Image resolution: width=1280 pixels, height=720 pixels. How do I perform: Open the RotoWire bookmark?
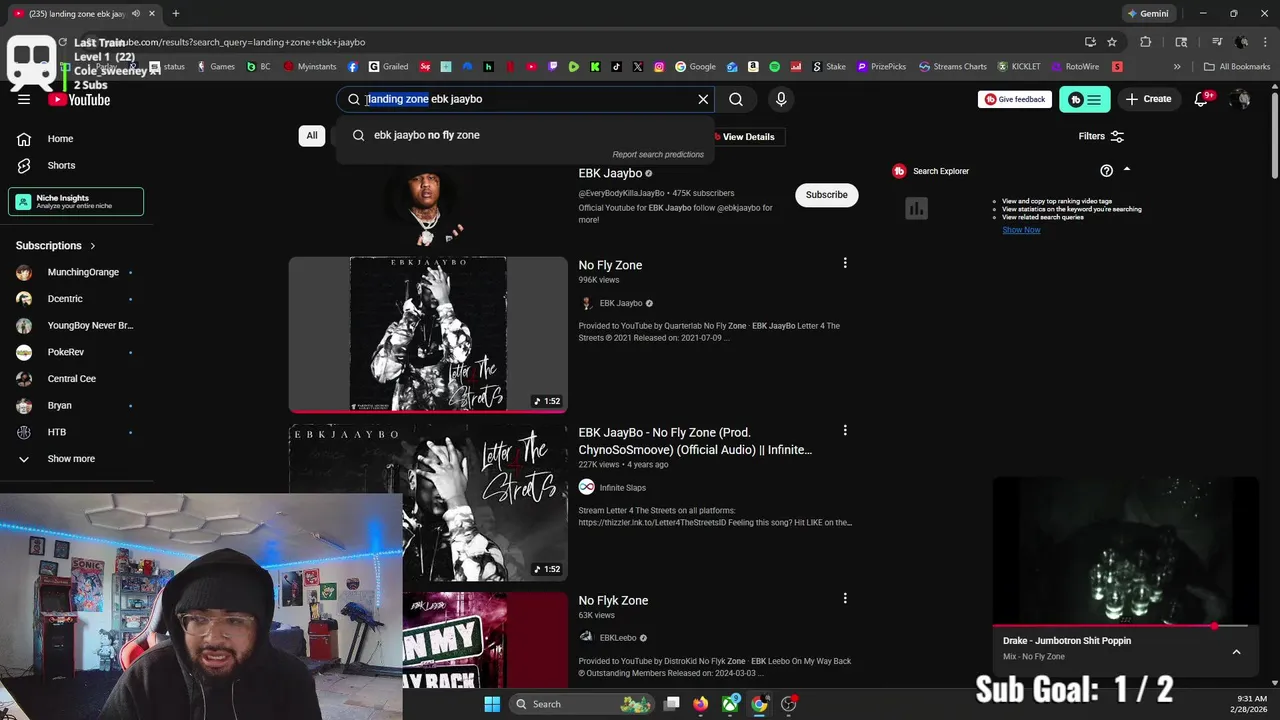coord(1075,67)
